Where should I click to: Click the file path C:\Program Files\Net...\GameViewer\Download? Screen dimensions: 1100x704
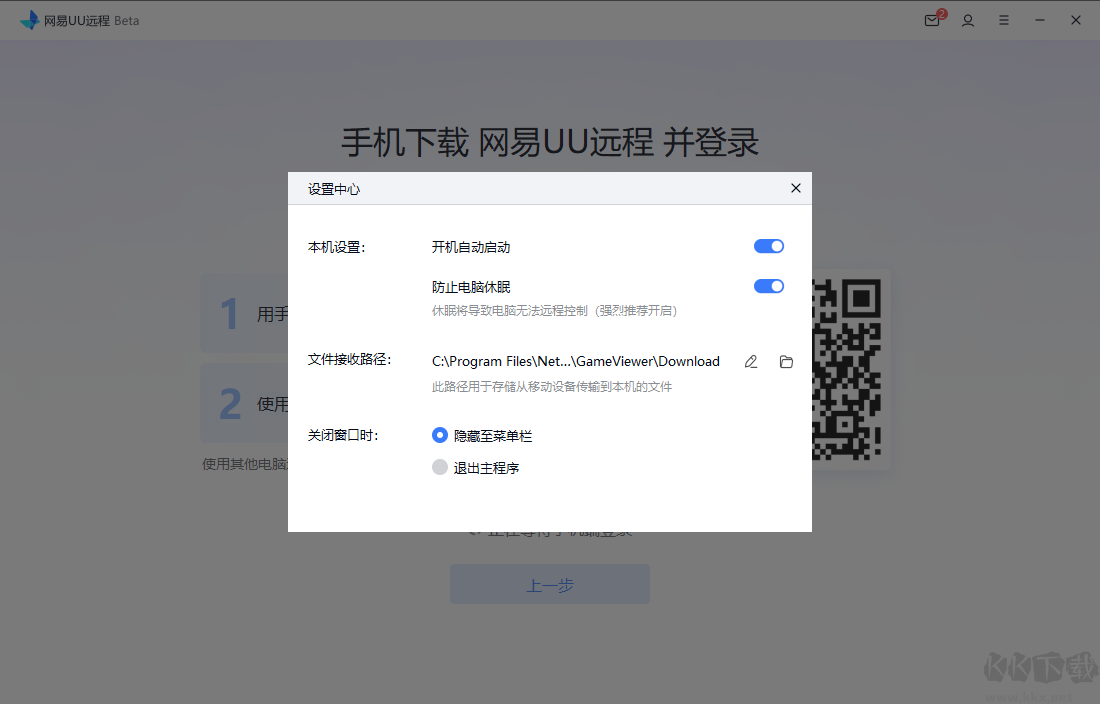coord(576,361)
